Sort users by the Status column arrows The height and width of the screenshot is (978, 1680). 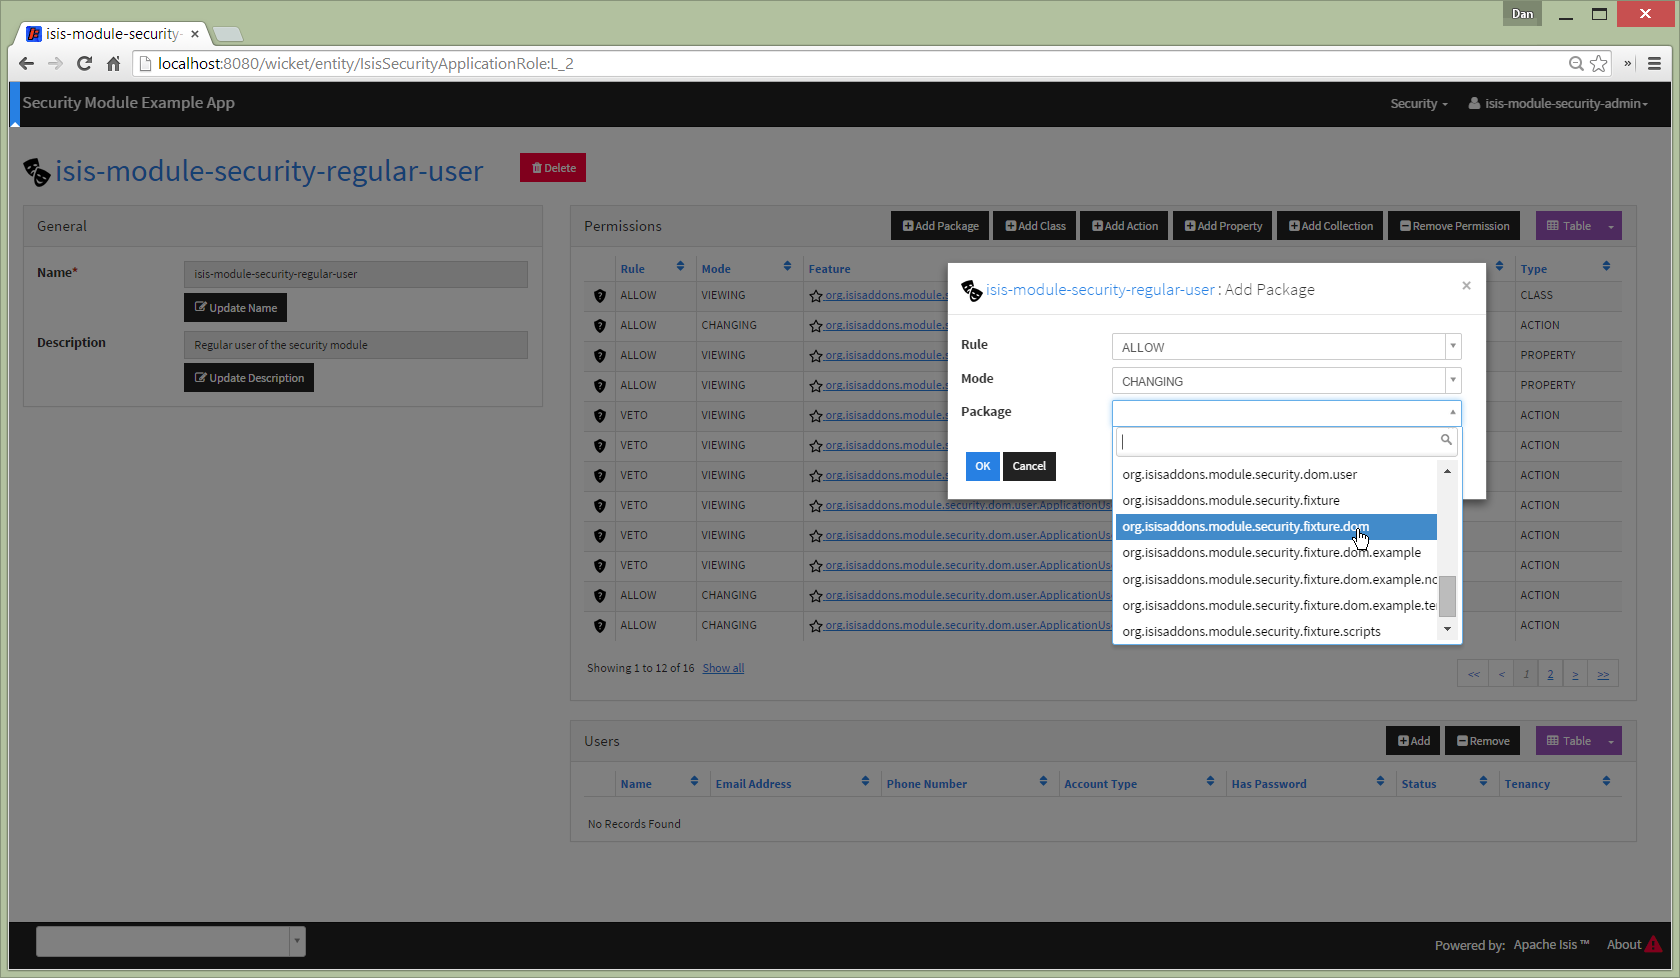tap(1483, 781)
